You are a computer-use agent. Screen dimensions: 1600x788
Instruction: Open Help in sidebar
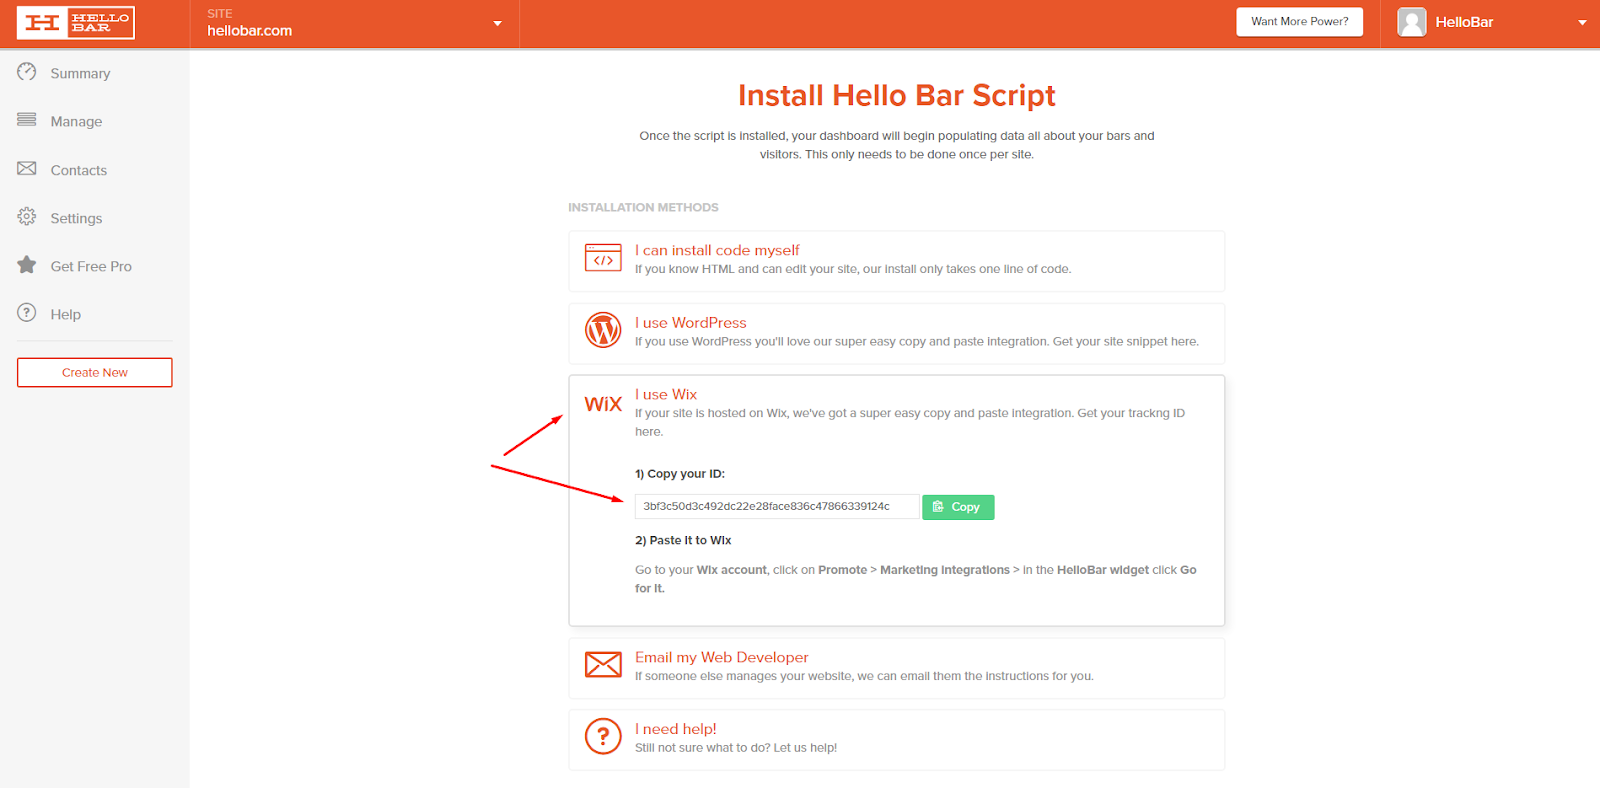tap(66, 314)
